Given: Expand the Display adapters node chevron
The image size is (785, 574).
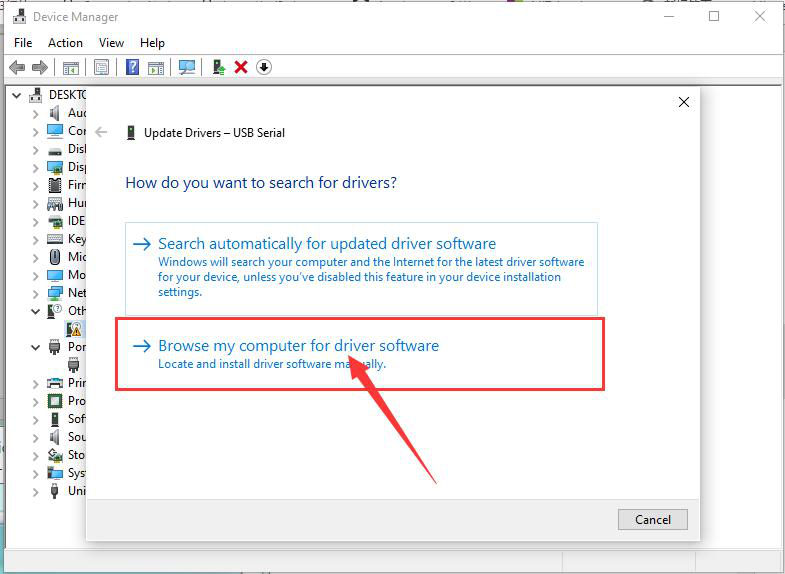Looking at the screenshot, I should pyautogui.click(x=35, y=168).
